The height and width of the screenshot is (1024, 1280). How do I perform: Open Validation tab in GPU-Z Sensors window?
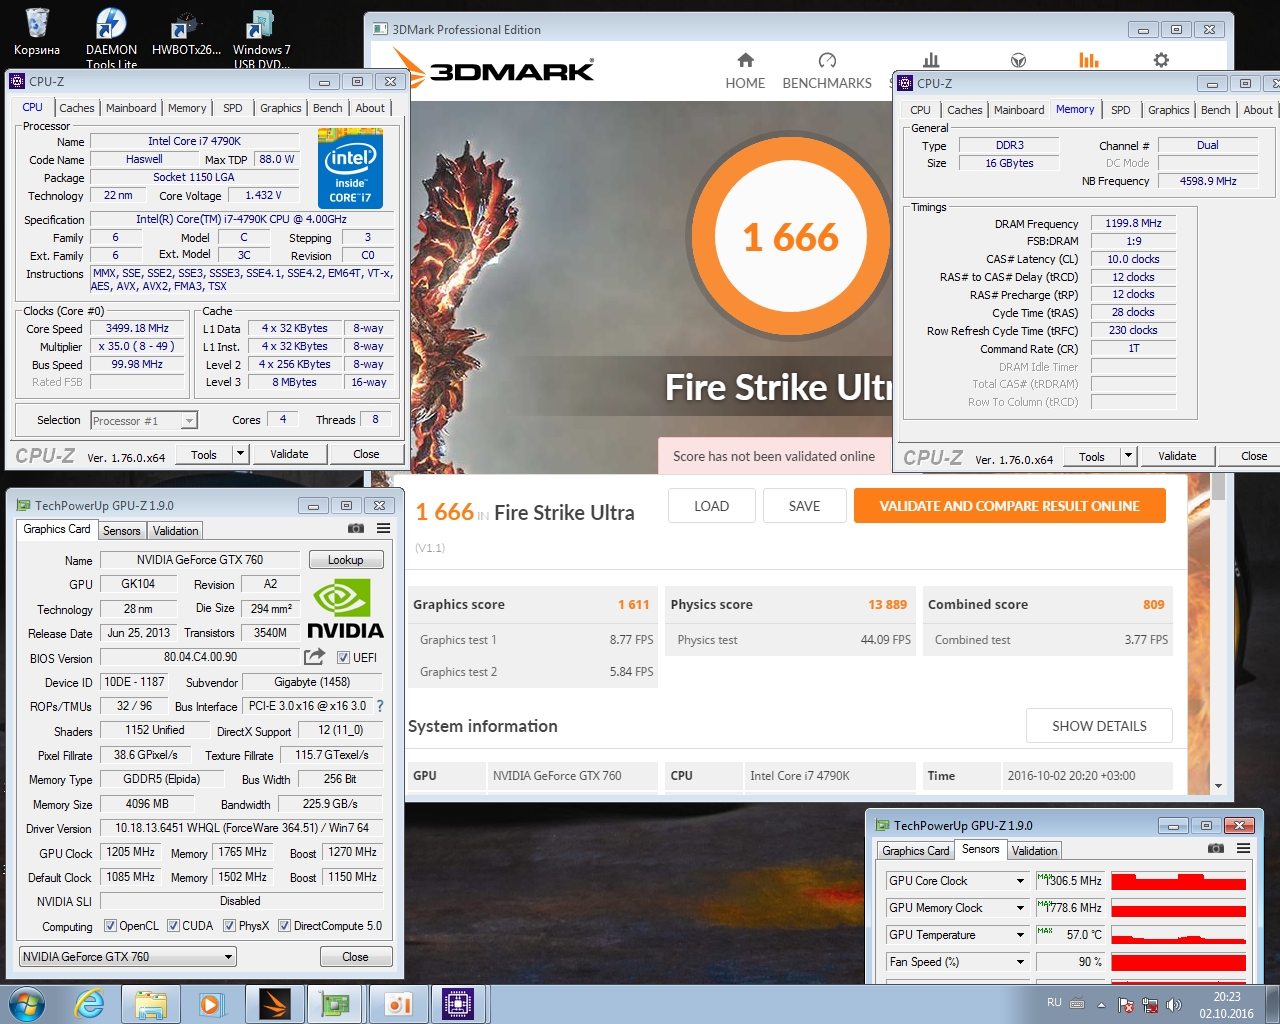pyautogui.click(x=1034, y=851)
